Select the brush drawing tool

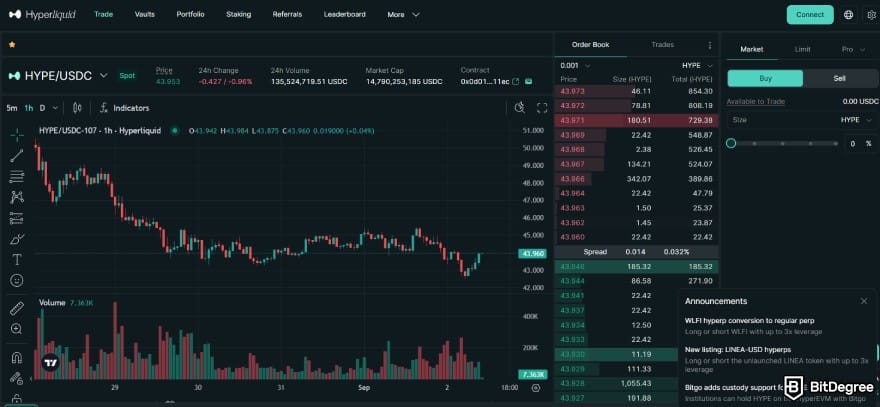tap(17, 239)
